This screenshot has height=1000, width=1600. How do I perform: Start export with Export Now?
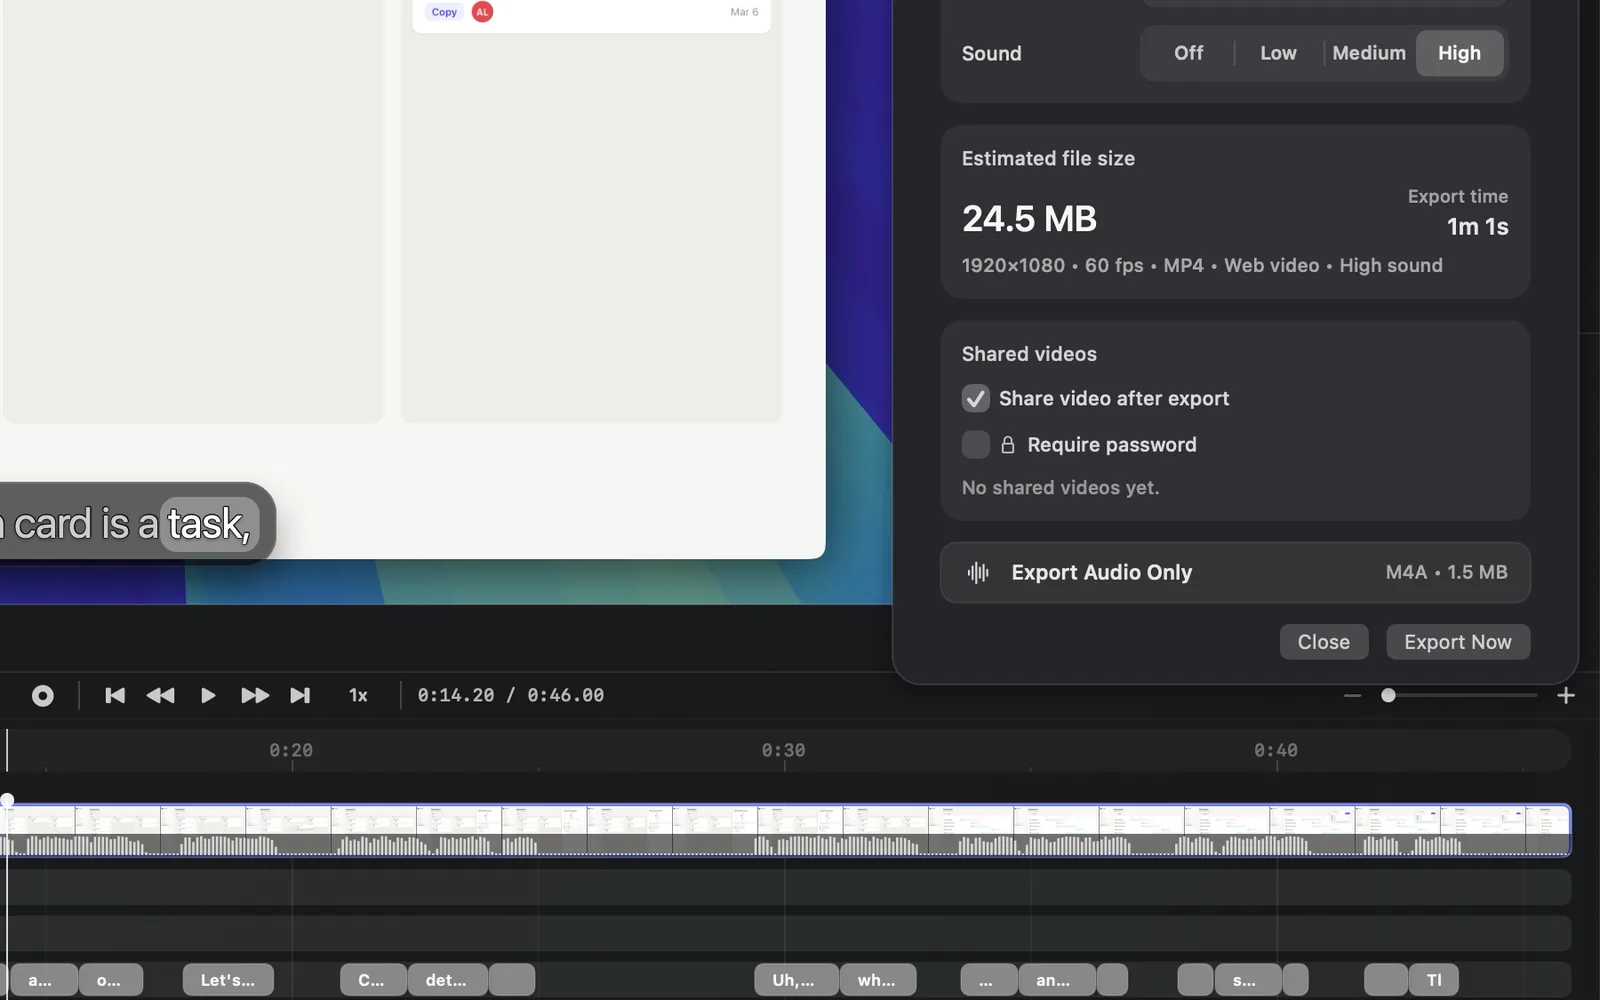(x=1457, y=642)
